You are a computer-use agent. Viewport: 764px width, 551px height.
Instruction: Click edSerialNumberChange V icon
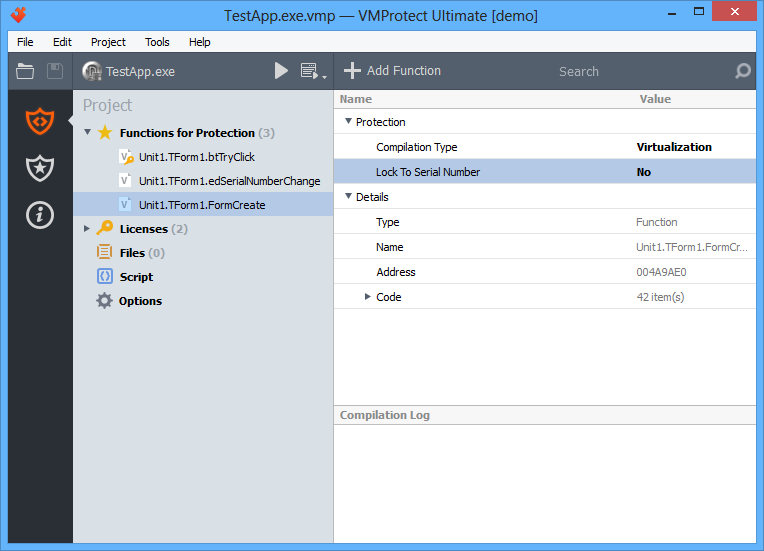pyautogui.click(x=125, y=181)
